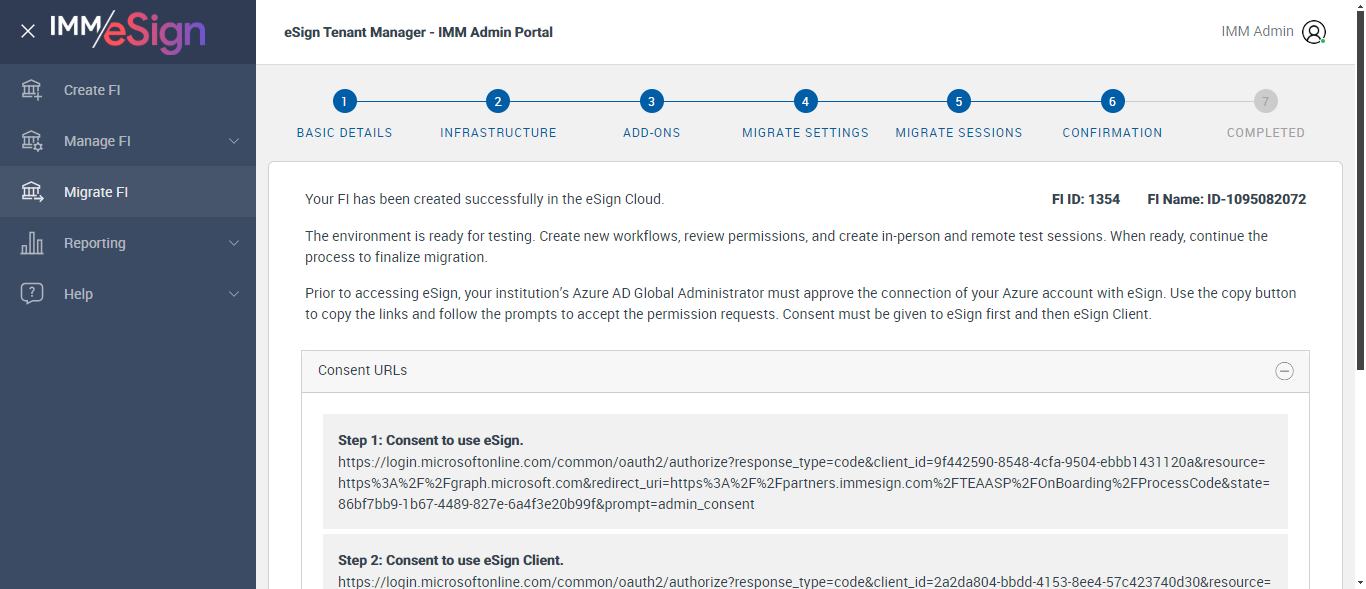
Task: Click the COMPLETED step label
Action: (x=1266, y=133)
